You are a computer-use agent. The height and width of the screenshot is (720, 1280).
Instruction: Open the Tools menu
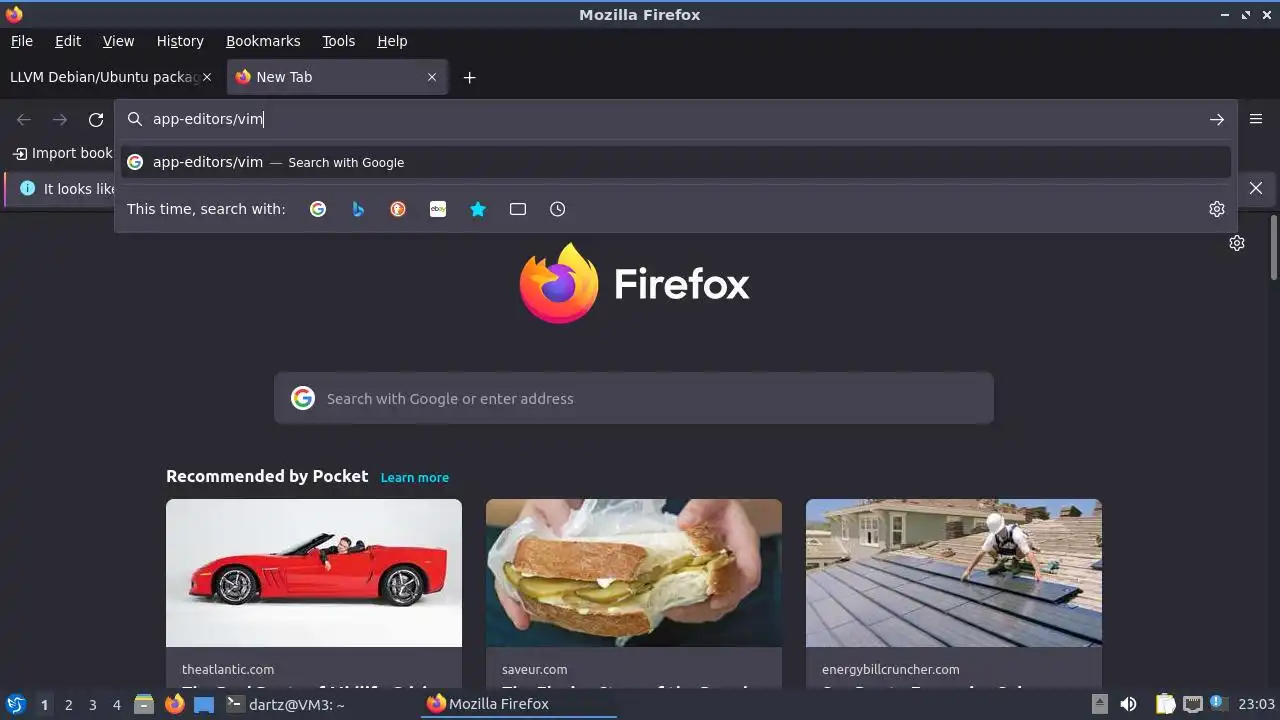click(x=338, y=41)
